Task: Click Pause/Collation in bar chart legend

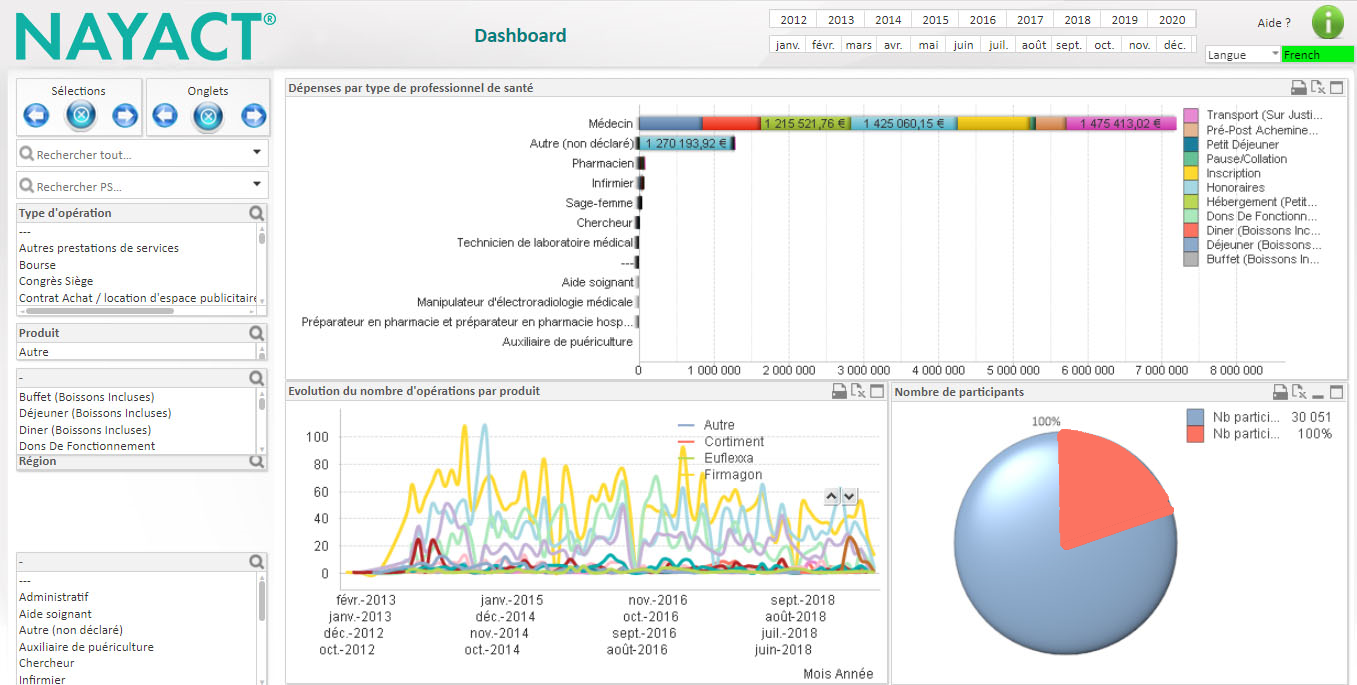Action: tap(1246, 159)
